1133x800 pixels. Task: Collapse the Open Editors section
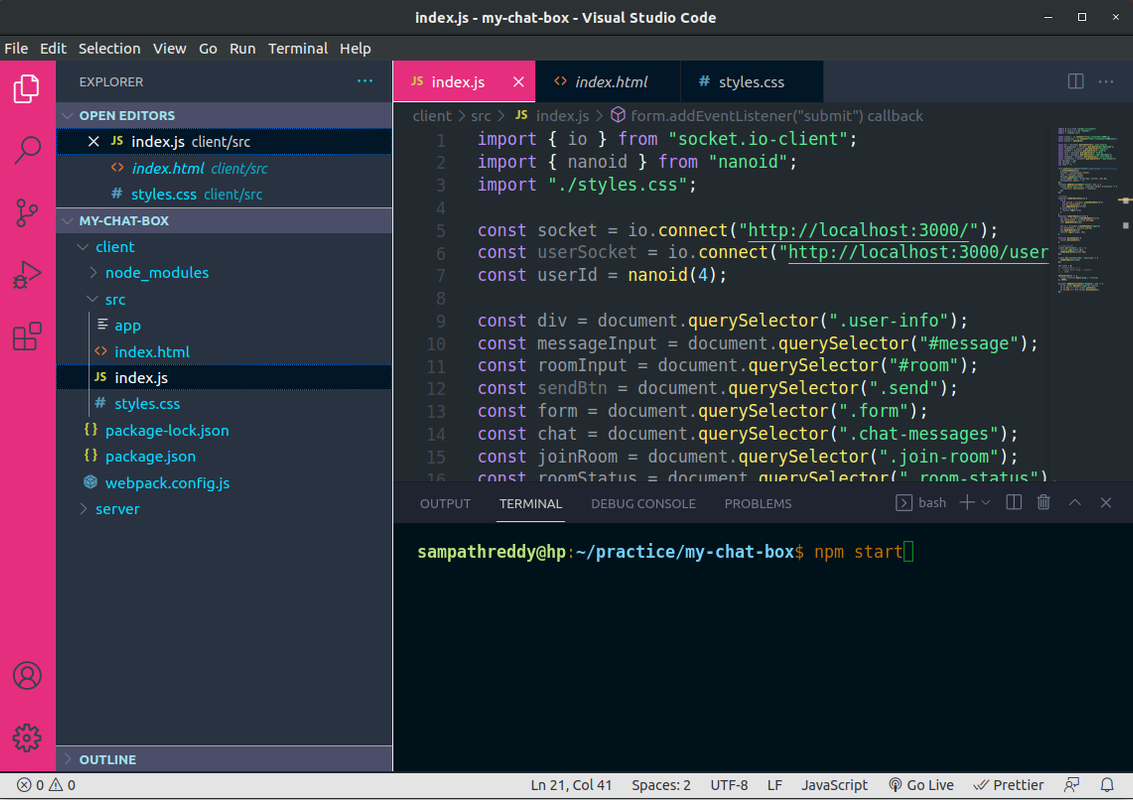(224, 116)
